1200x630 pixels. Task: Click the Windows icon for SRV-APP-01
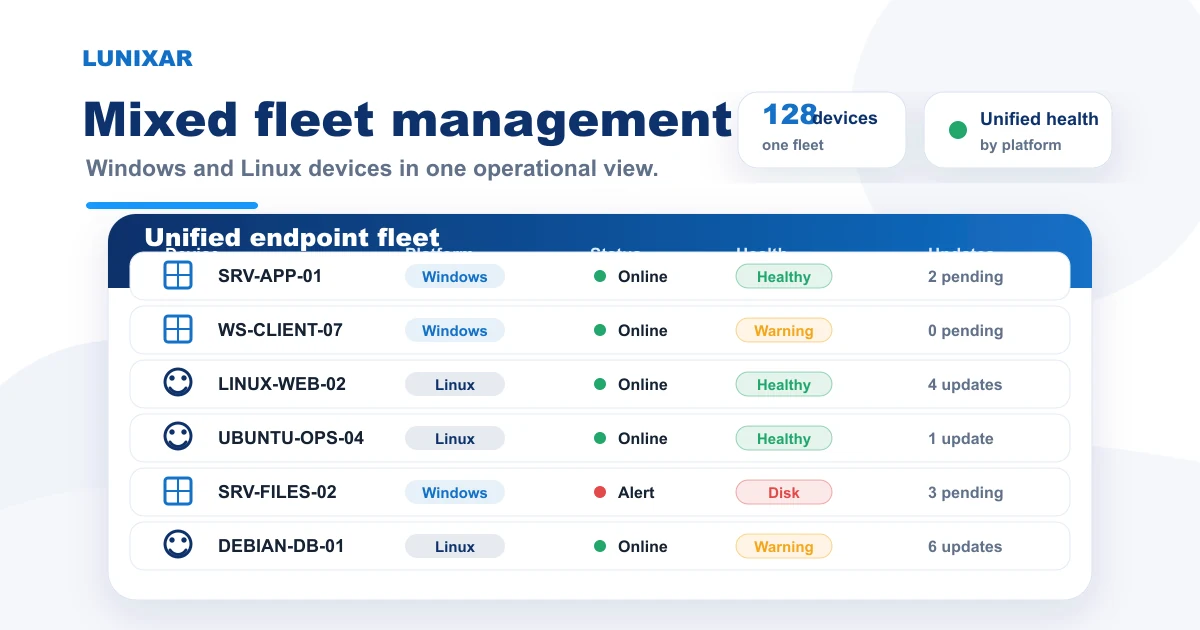tap(178, 275)
